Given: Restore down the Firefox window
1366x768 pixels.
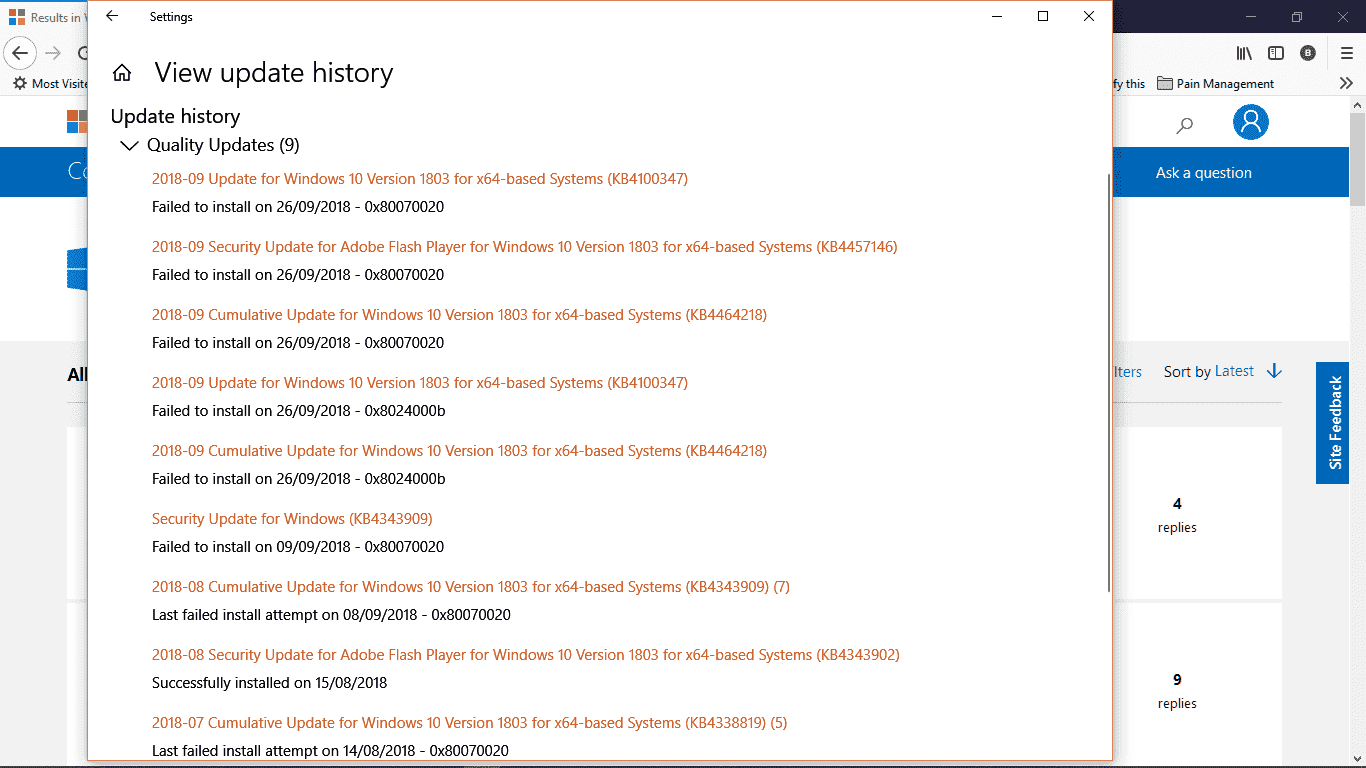Looking at the screenshot, I should coord(1297,17).
